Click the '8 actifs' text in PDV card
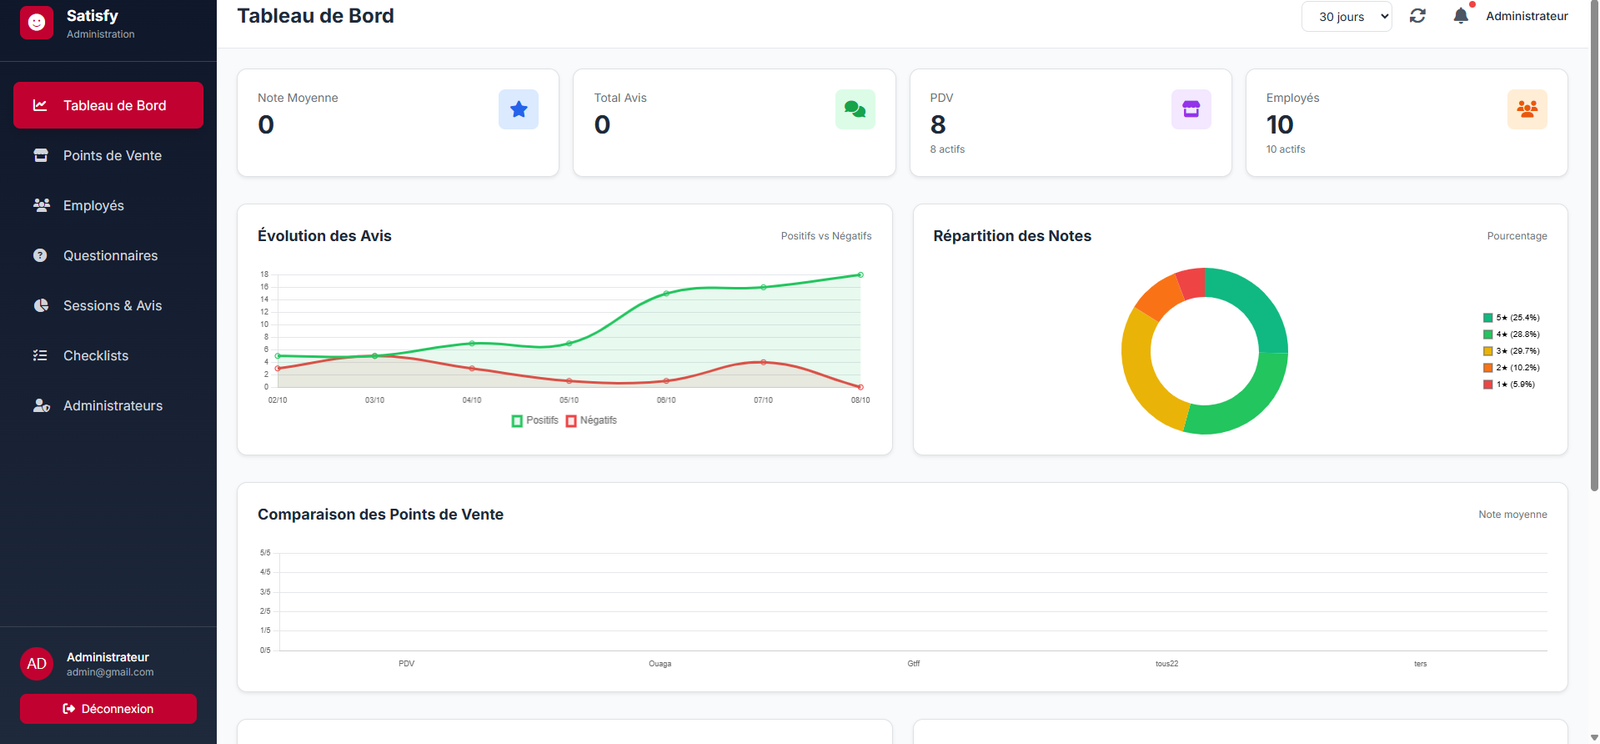This screenshot has width=1600, height=744. click(947, 149)
